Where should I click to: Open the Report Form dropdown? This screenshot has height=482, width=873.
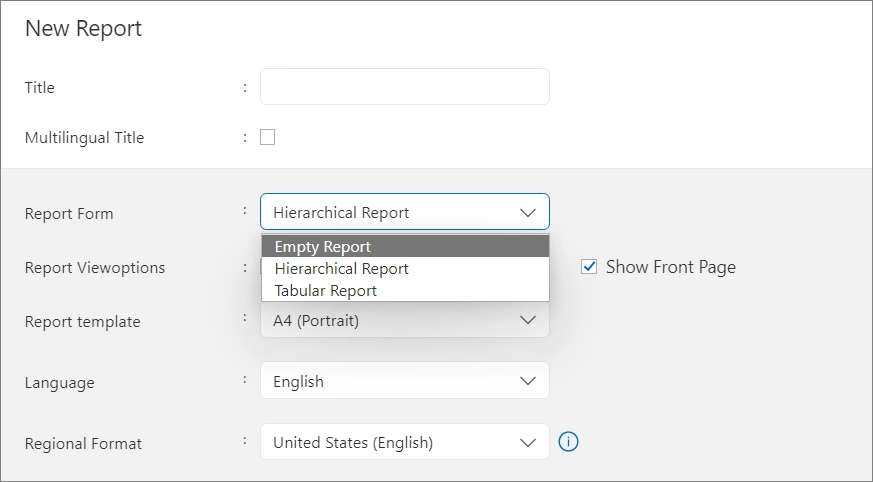click(405, 212)
